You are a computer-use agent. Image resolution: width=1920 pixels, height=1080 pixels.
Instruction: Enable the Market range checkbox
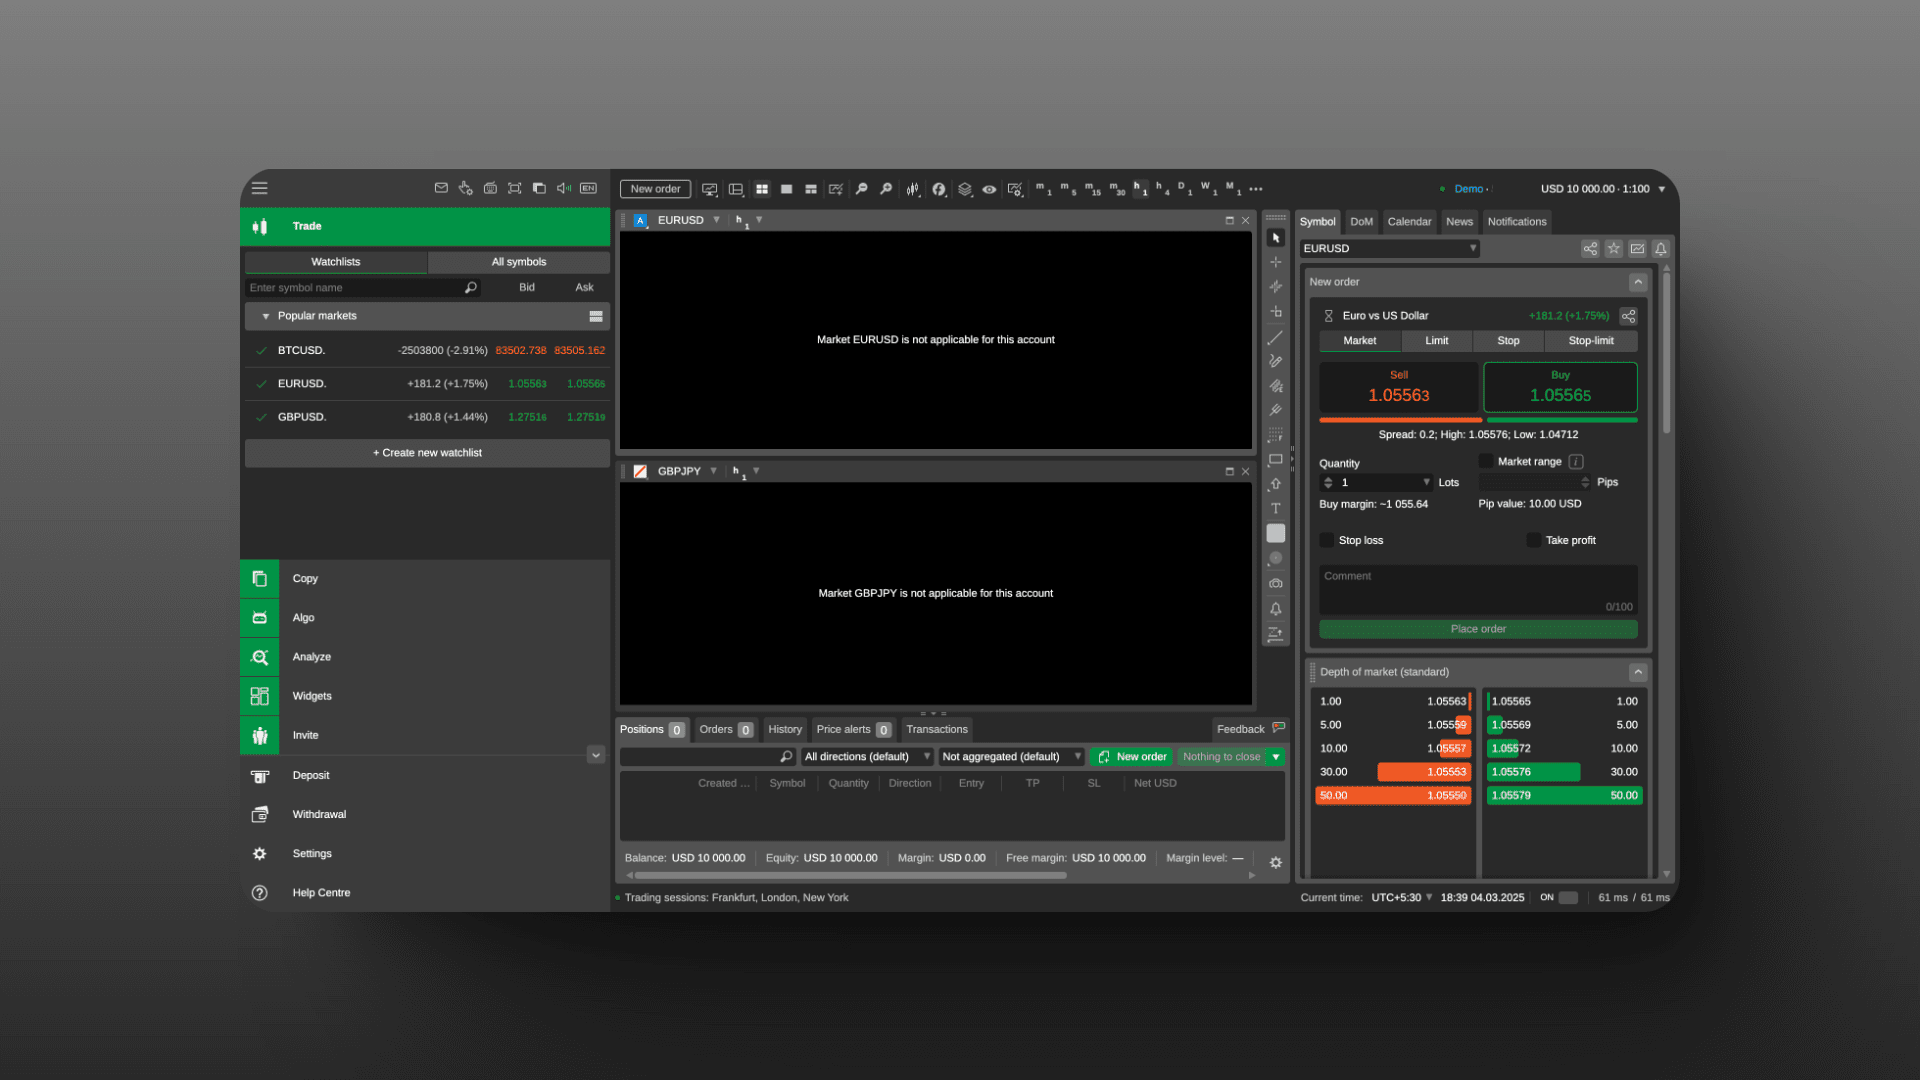[x=1486, y=461]
